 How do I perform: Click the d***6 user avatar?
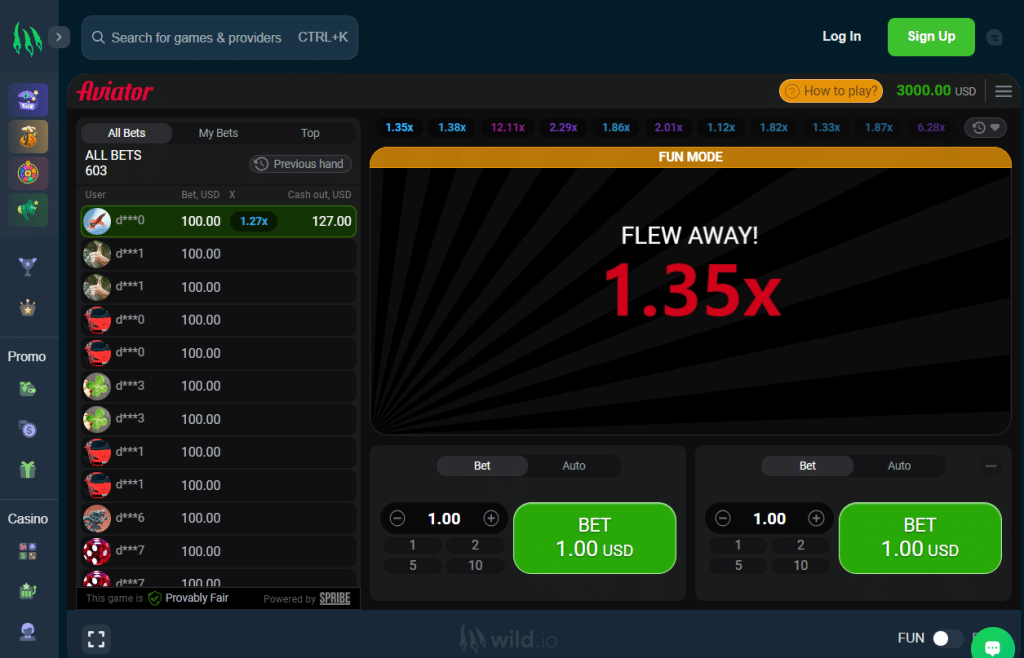(97, 518)
